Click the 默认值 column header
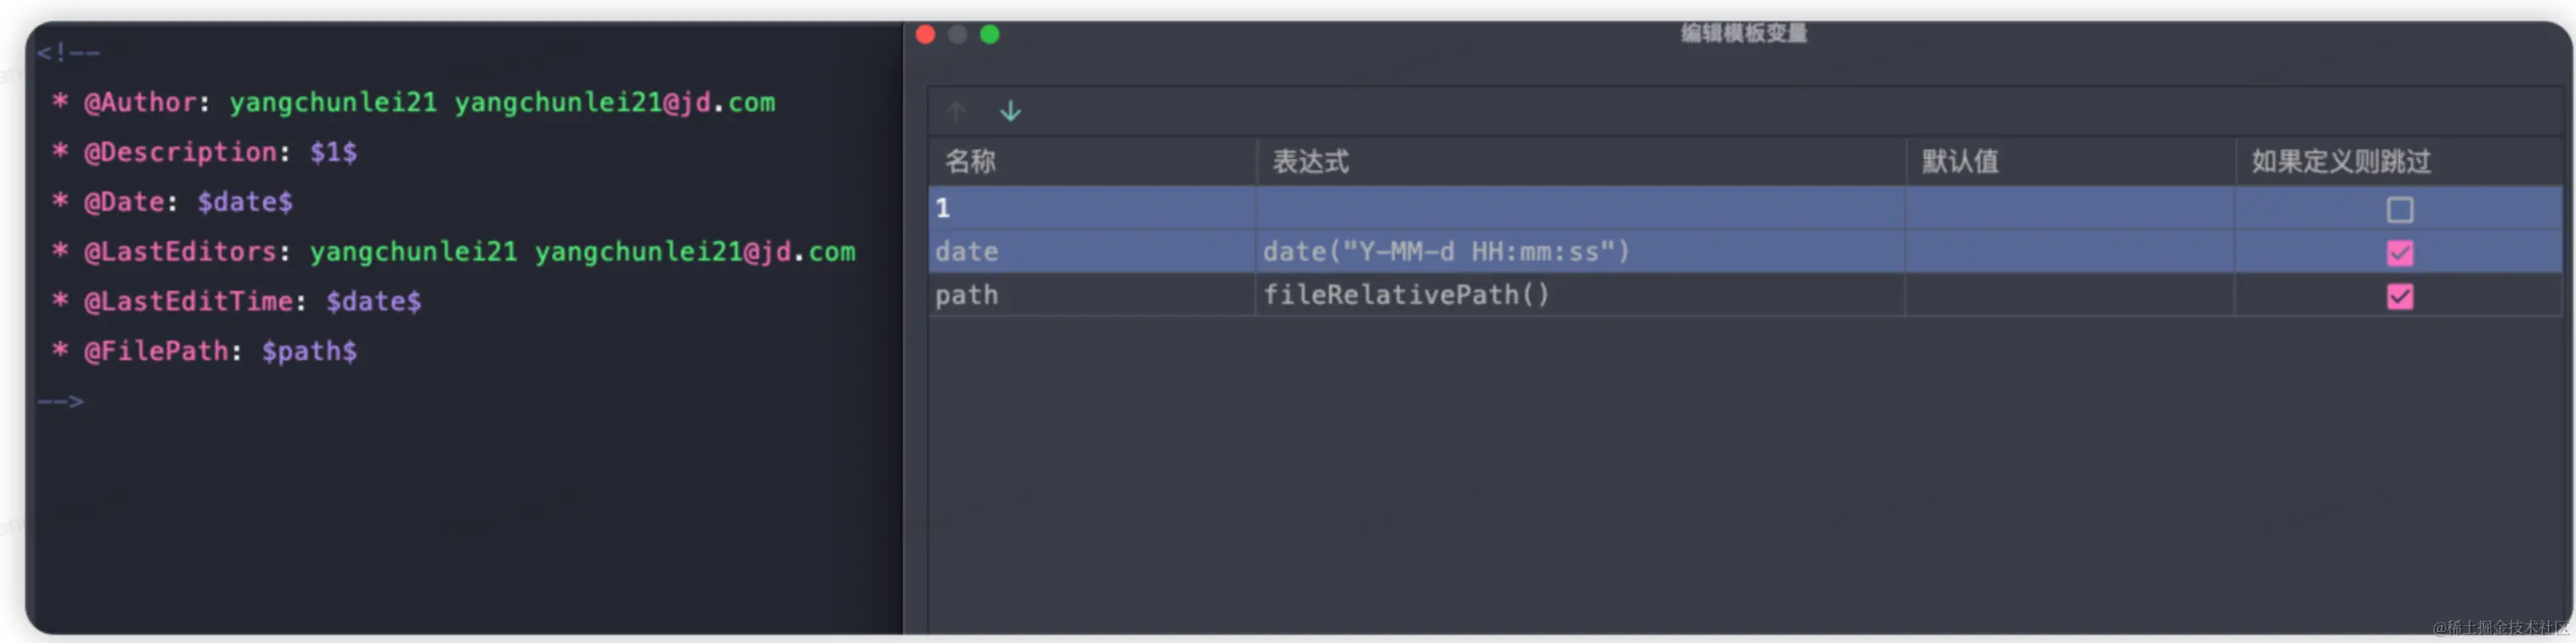2576x643 pixels. coord(1960,162)
